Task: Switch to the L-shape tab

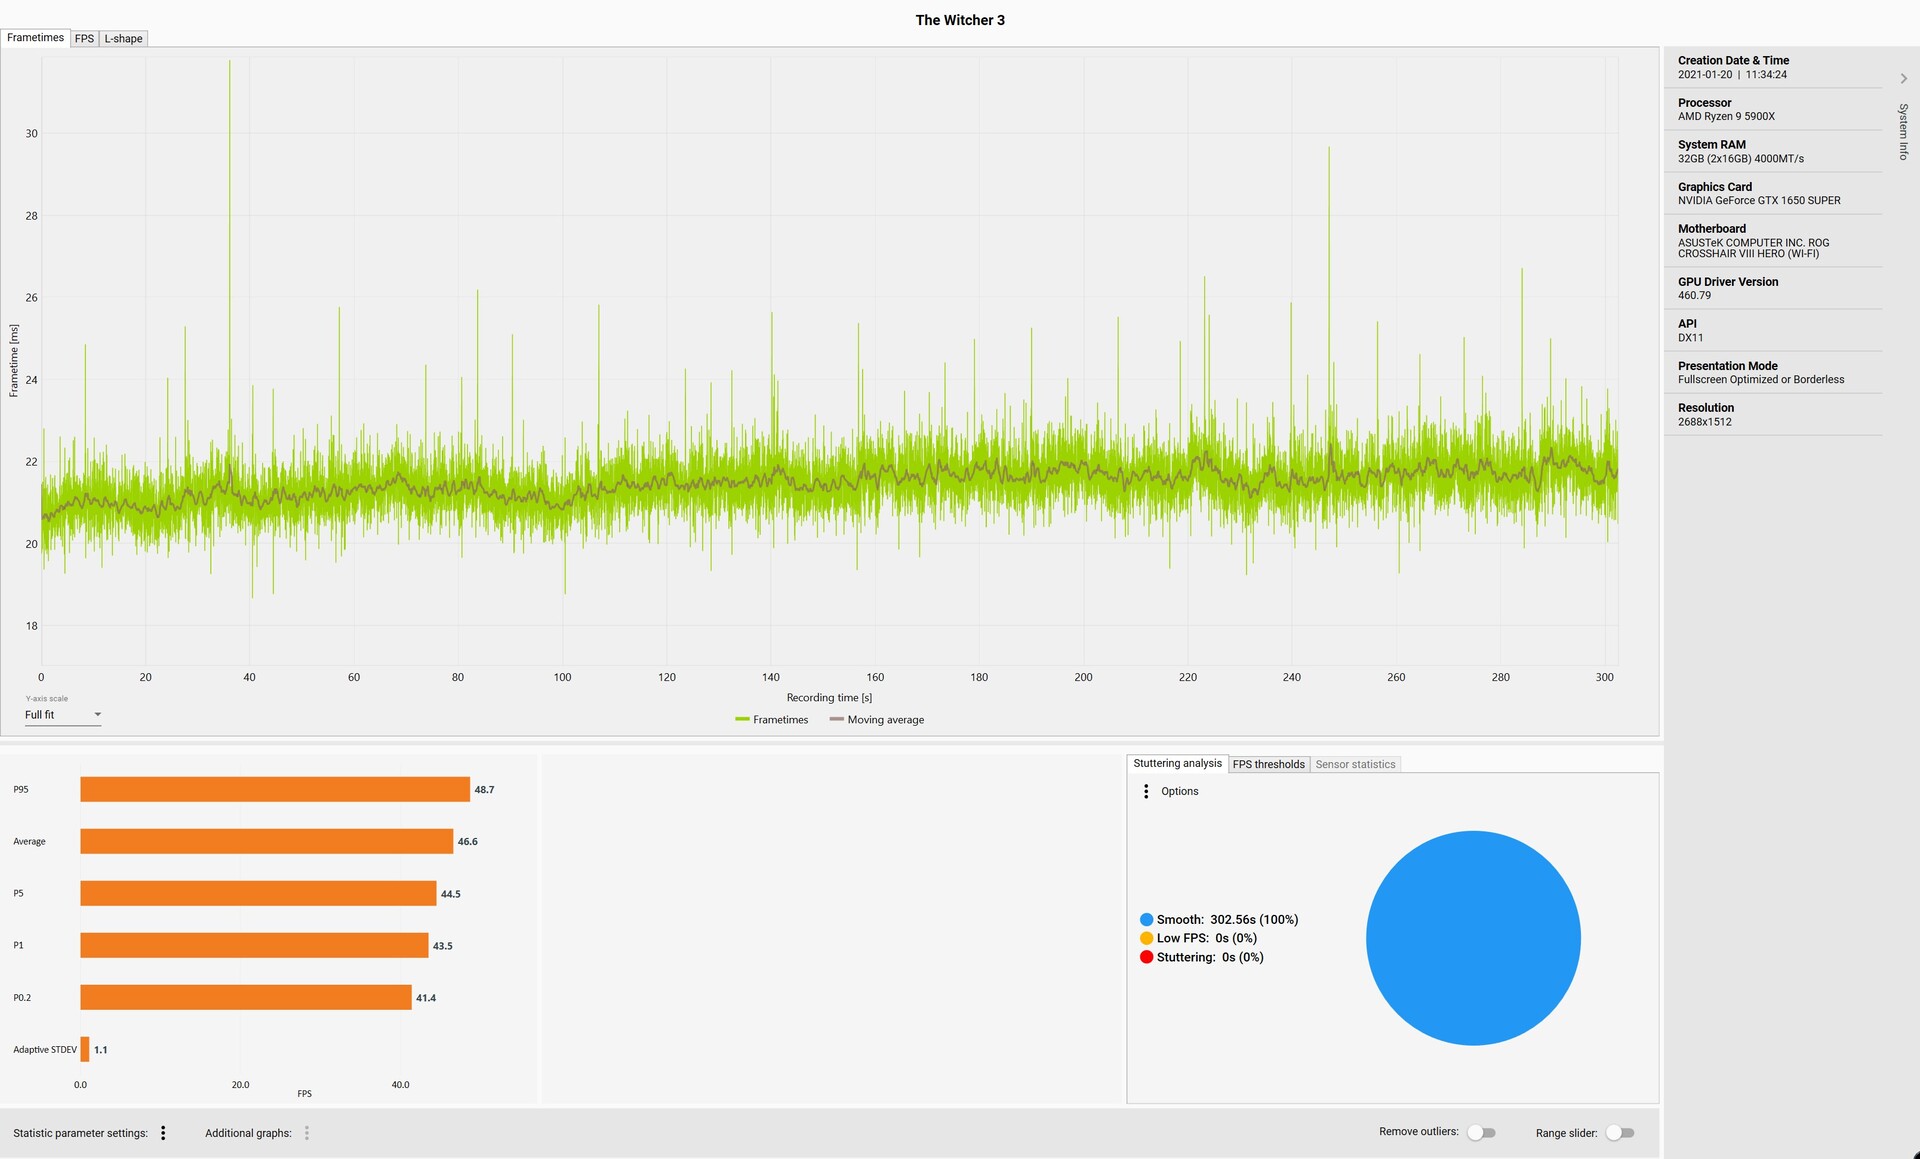Action: pos(123,39)
